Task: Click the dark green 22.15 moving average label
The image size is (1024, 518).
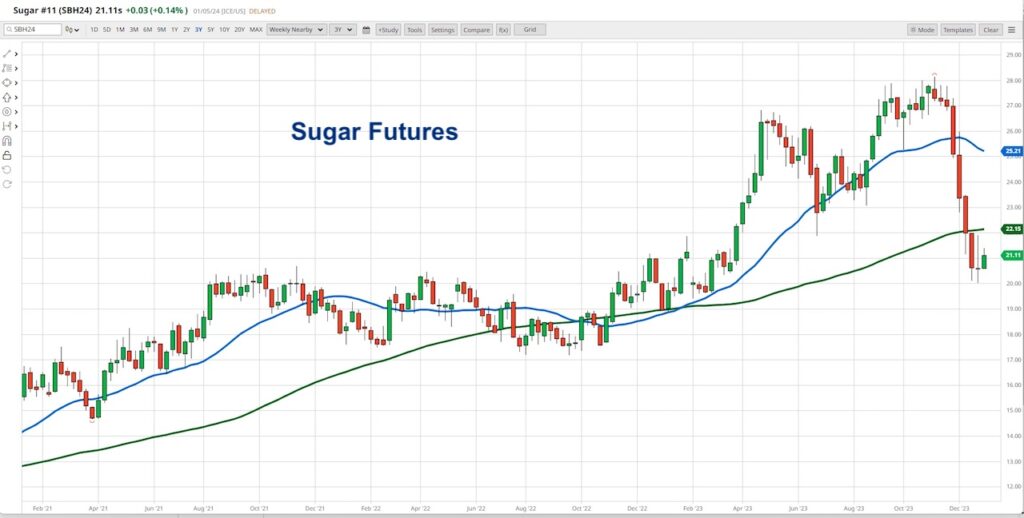Action: coord(1012,229)
